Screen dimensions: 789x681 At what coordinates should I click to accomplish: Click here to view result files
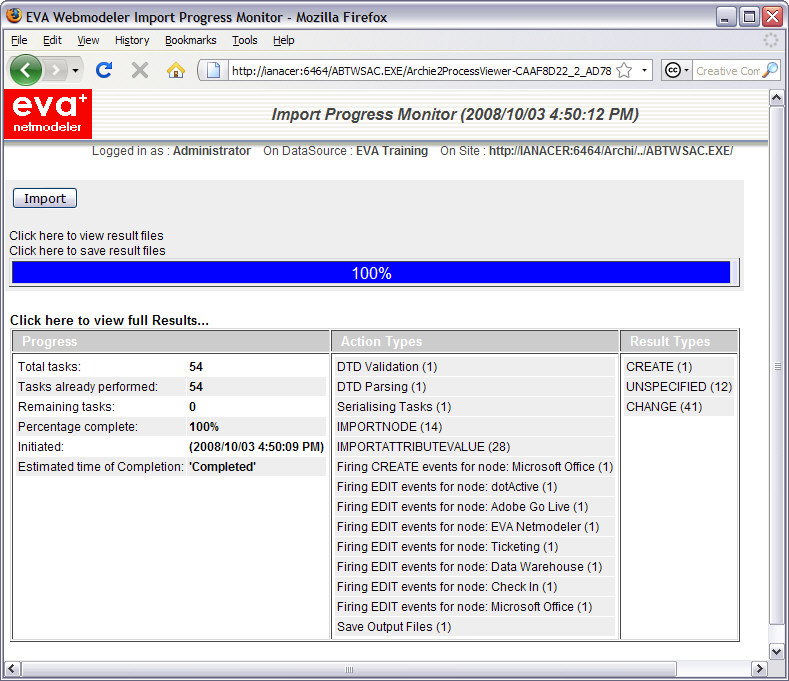tap(86, 236)
